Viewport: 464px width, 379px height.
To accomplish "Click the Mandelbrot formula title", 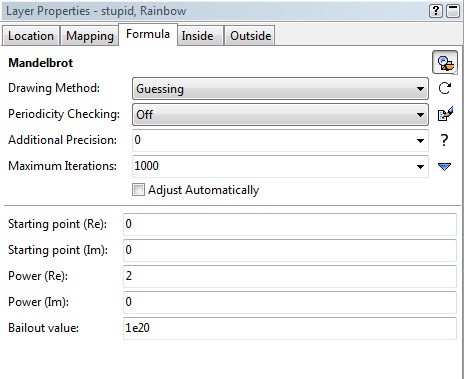I will [x=40, y=63].
